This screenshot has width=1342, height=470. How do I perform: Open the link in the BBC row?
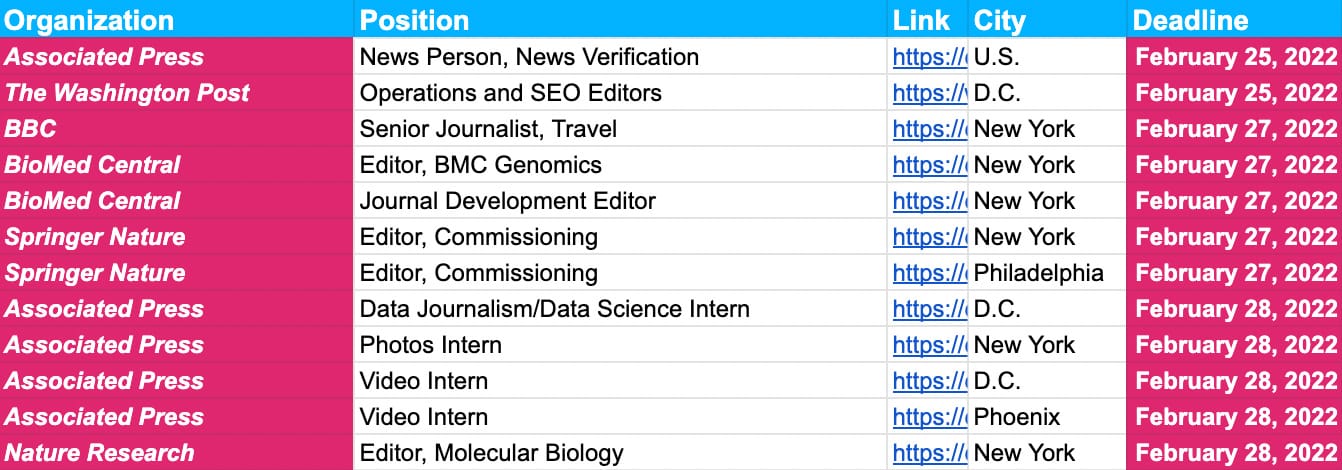[929, 129]
